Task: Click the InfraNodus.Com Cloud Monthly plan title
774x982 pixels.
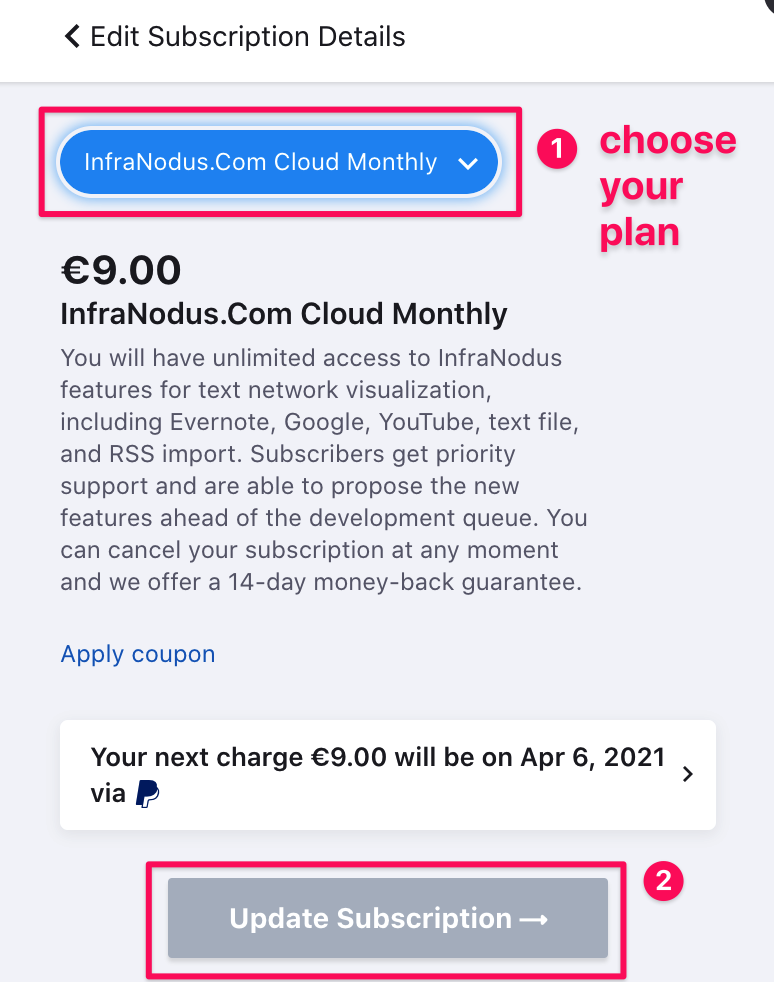Action: click(x=284, y=314)
